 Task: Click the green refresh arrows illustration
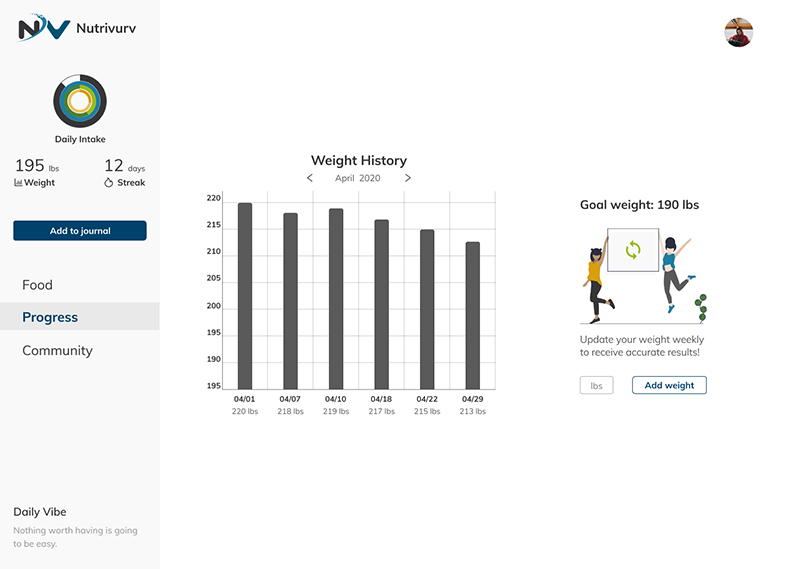(x=633, y=250)
